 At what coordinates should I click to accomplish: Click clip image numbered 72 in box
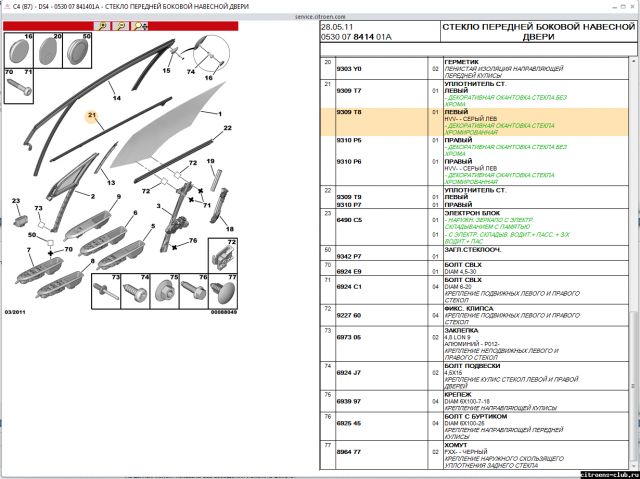[225, 259]
